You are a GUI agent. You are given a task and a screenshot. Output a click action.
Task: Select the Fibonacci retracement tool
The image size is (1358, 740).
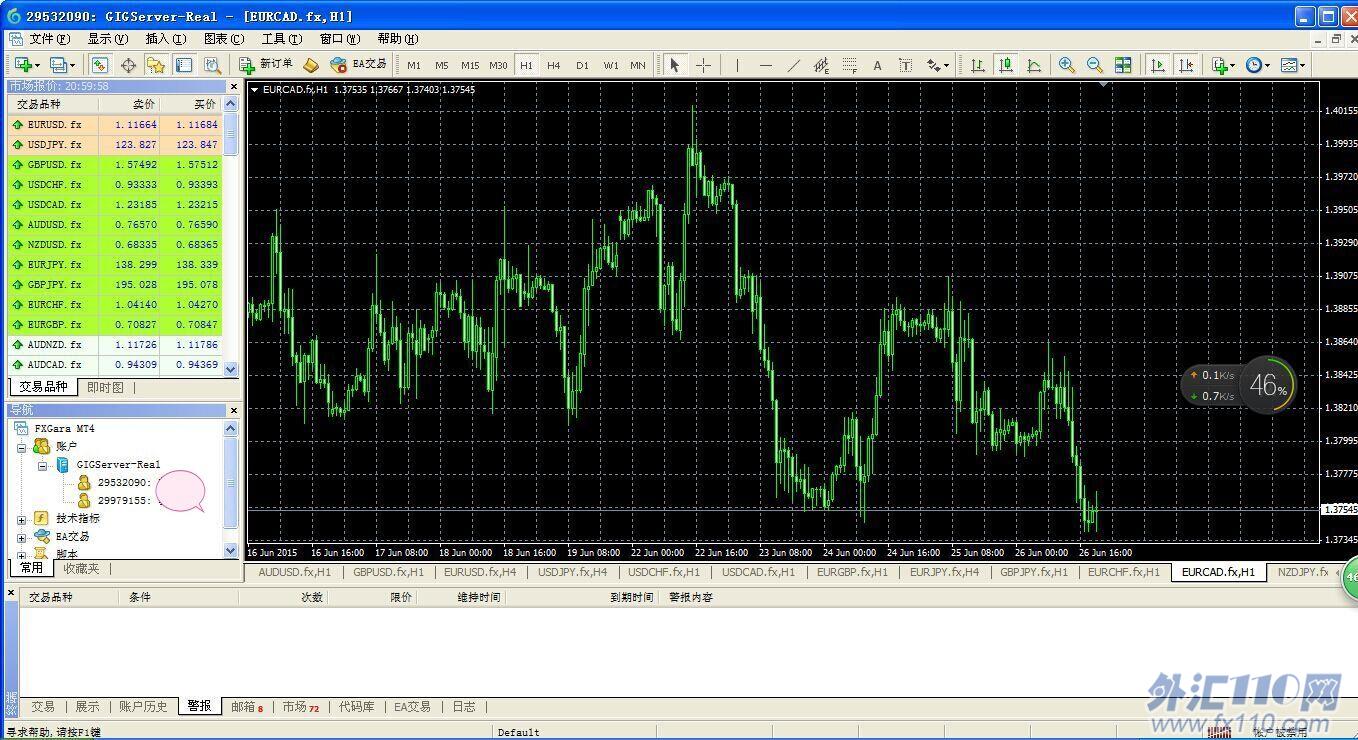[x=849, y=65]
